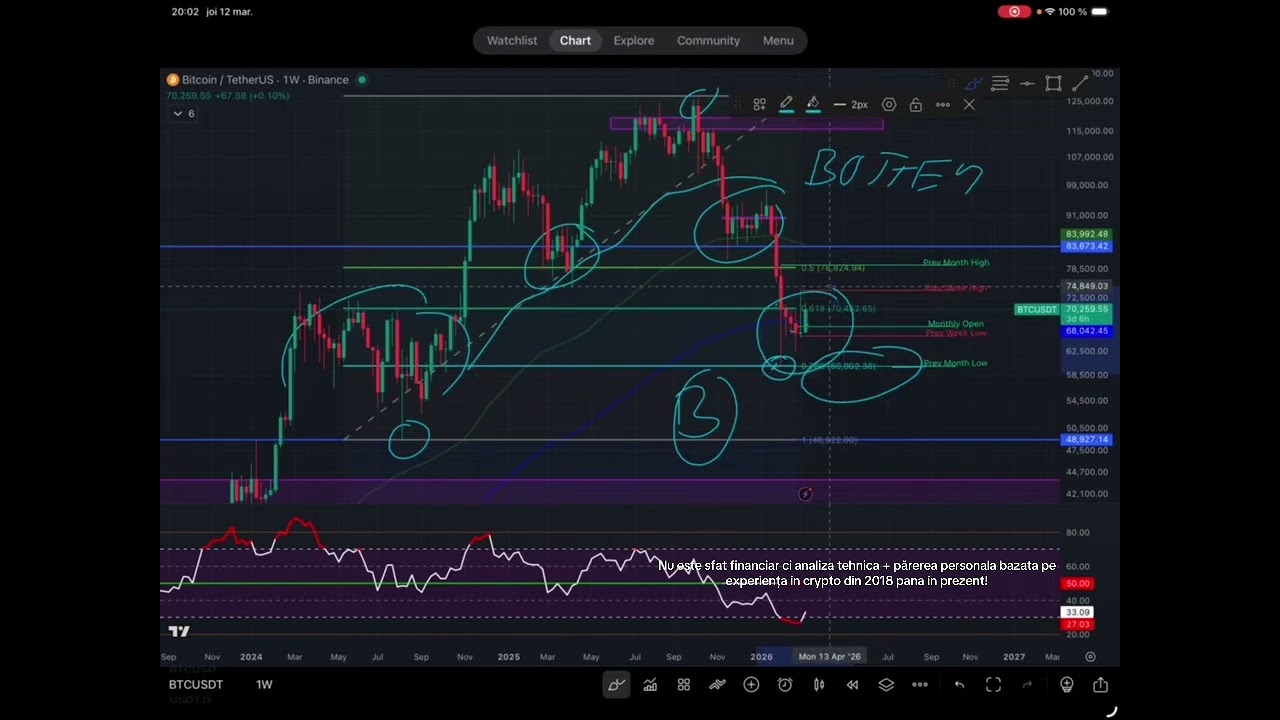Open the compare symbols wavy-lines icon
Viewport: 1280px width, 720px height.
point(717,685)
